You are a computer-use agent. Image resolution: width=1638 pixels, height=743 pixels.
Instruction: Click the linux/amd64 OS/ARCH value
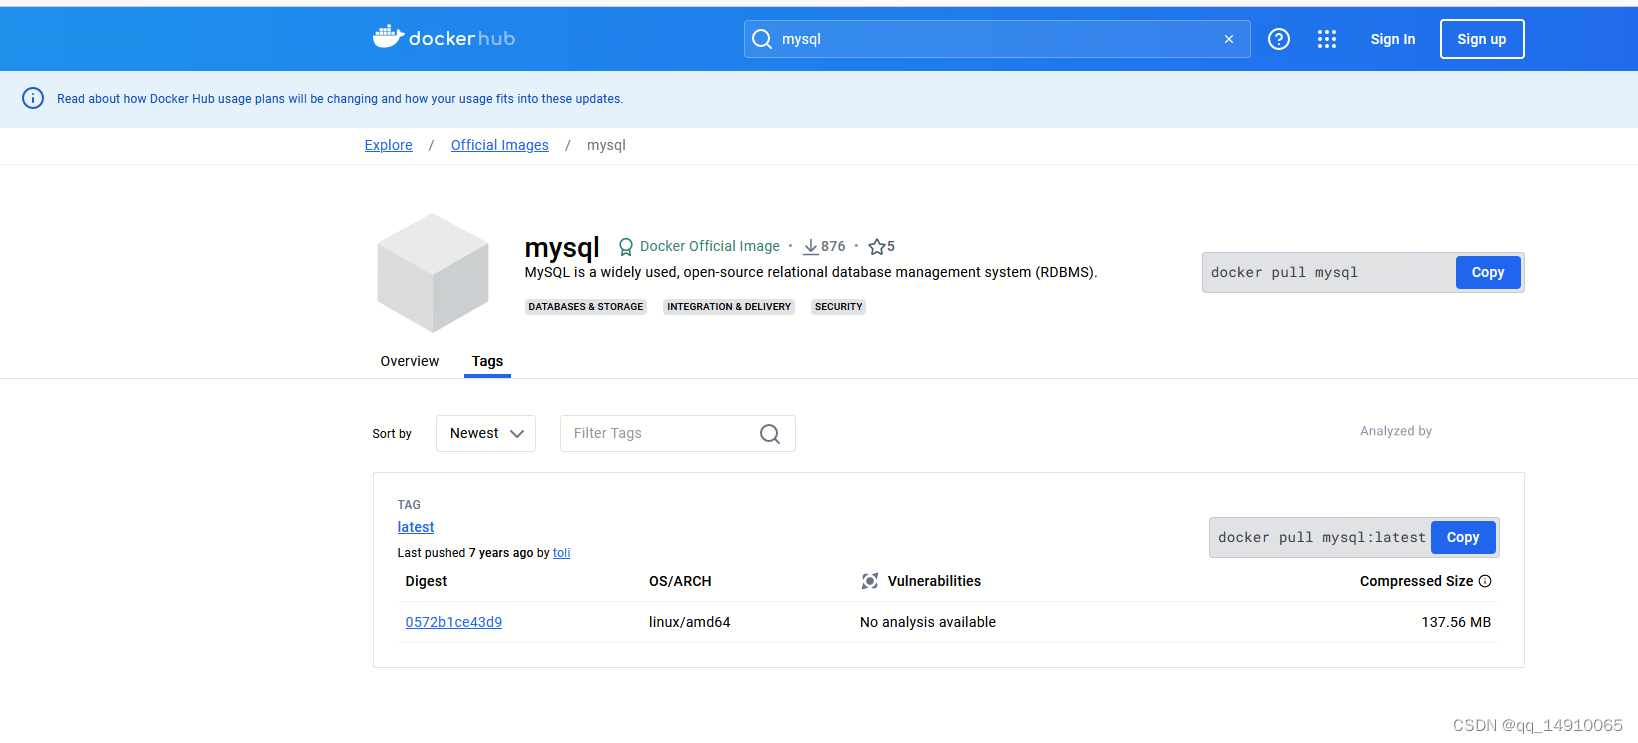click(690, 622)
